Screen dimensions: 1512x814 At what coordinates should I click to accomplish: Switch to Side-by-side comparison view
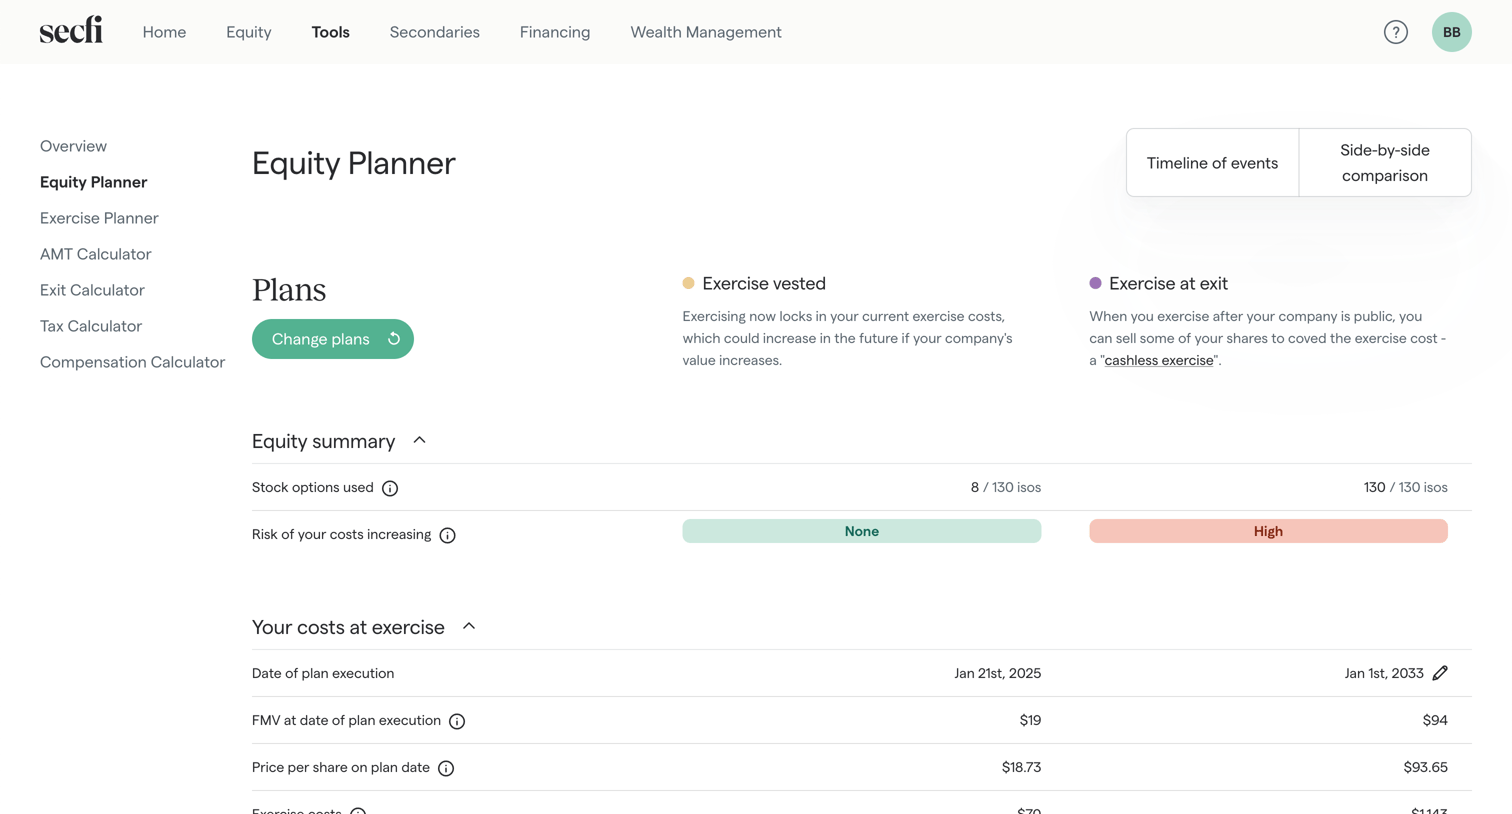pos(1385,163)
